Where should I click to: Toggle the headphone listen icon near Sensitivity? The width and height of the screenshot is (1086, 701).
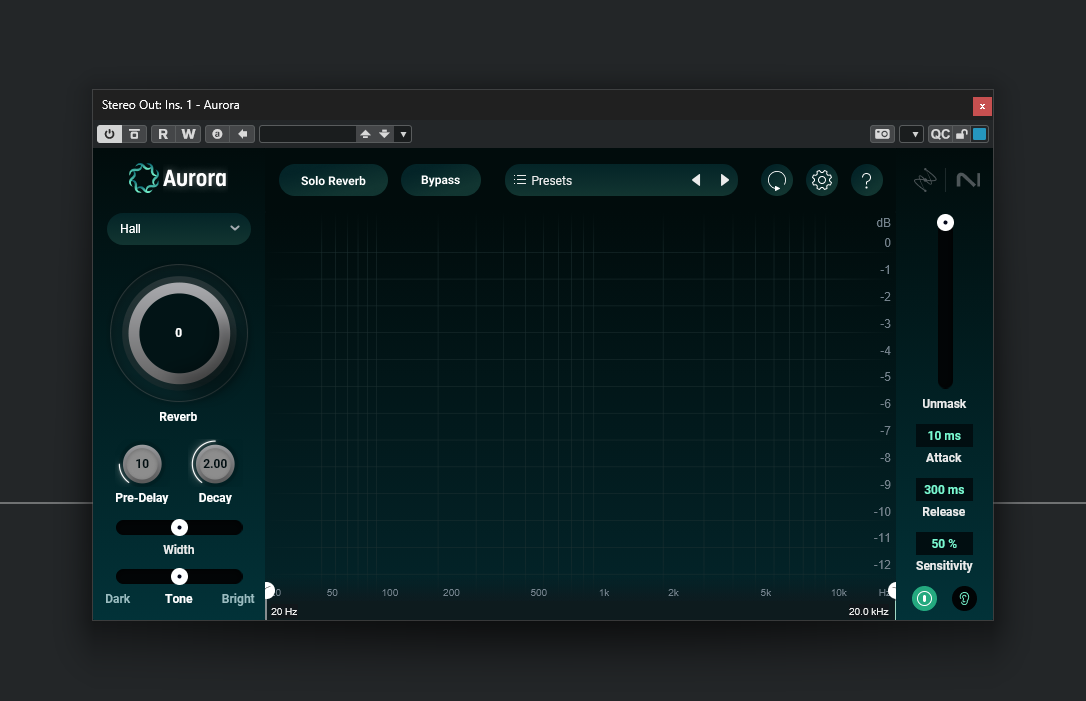pyautogui.click(x=964, y=598)
